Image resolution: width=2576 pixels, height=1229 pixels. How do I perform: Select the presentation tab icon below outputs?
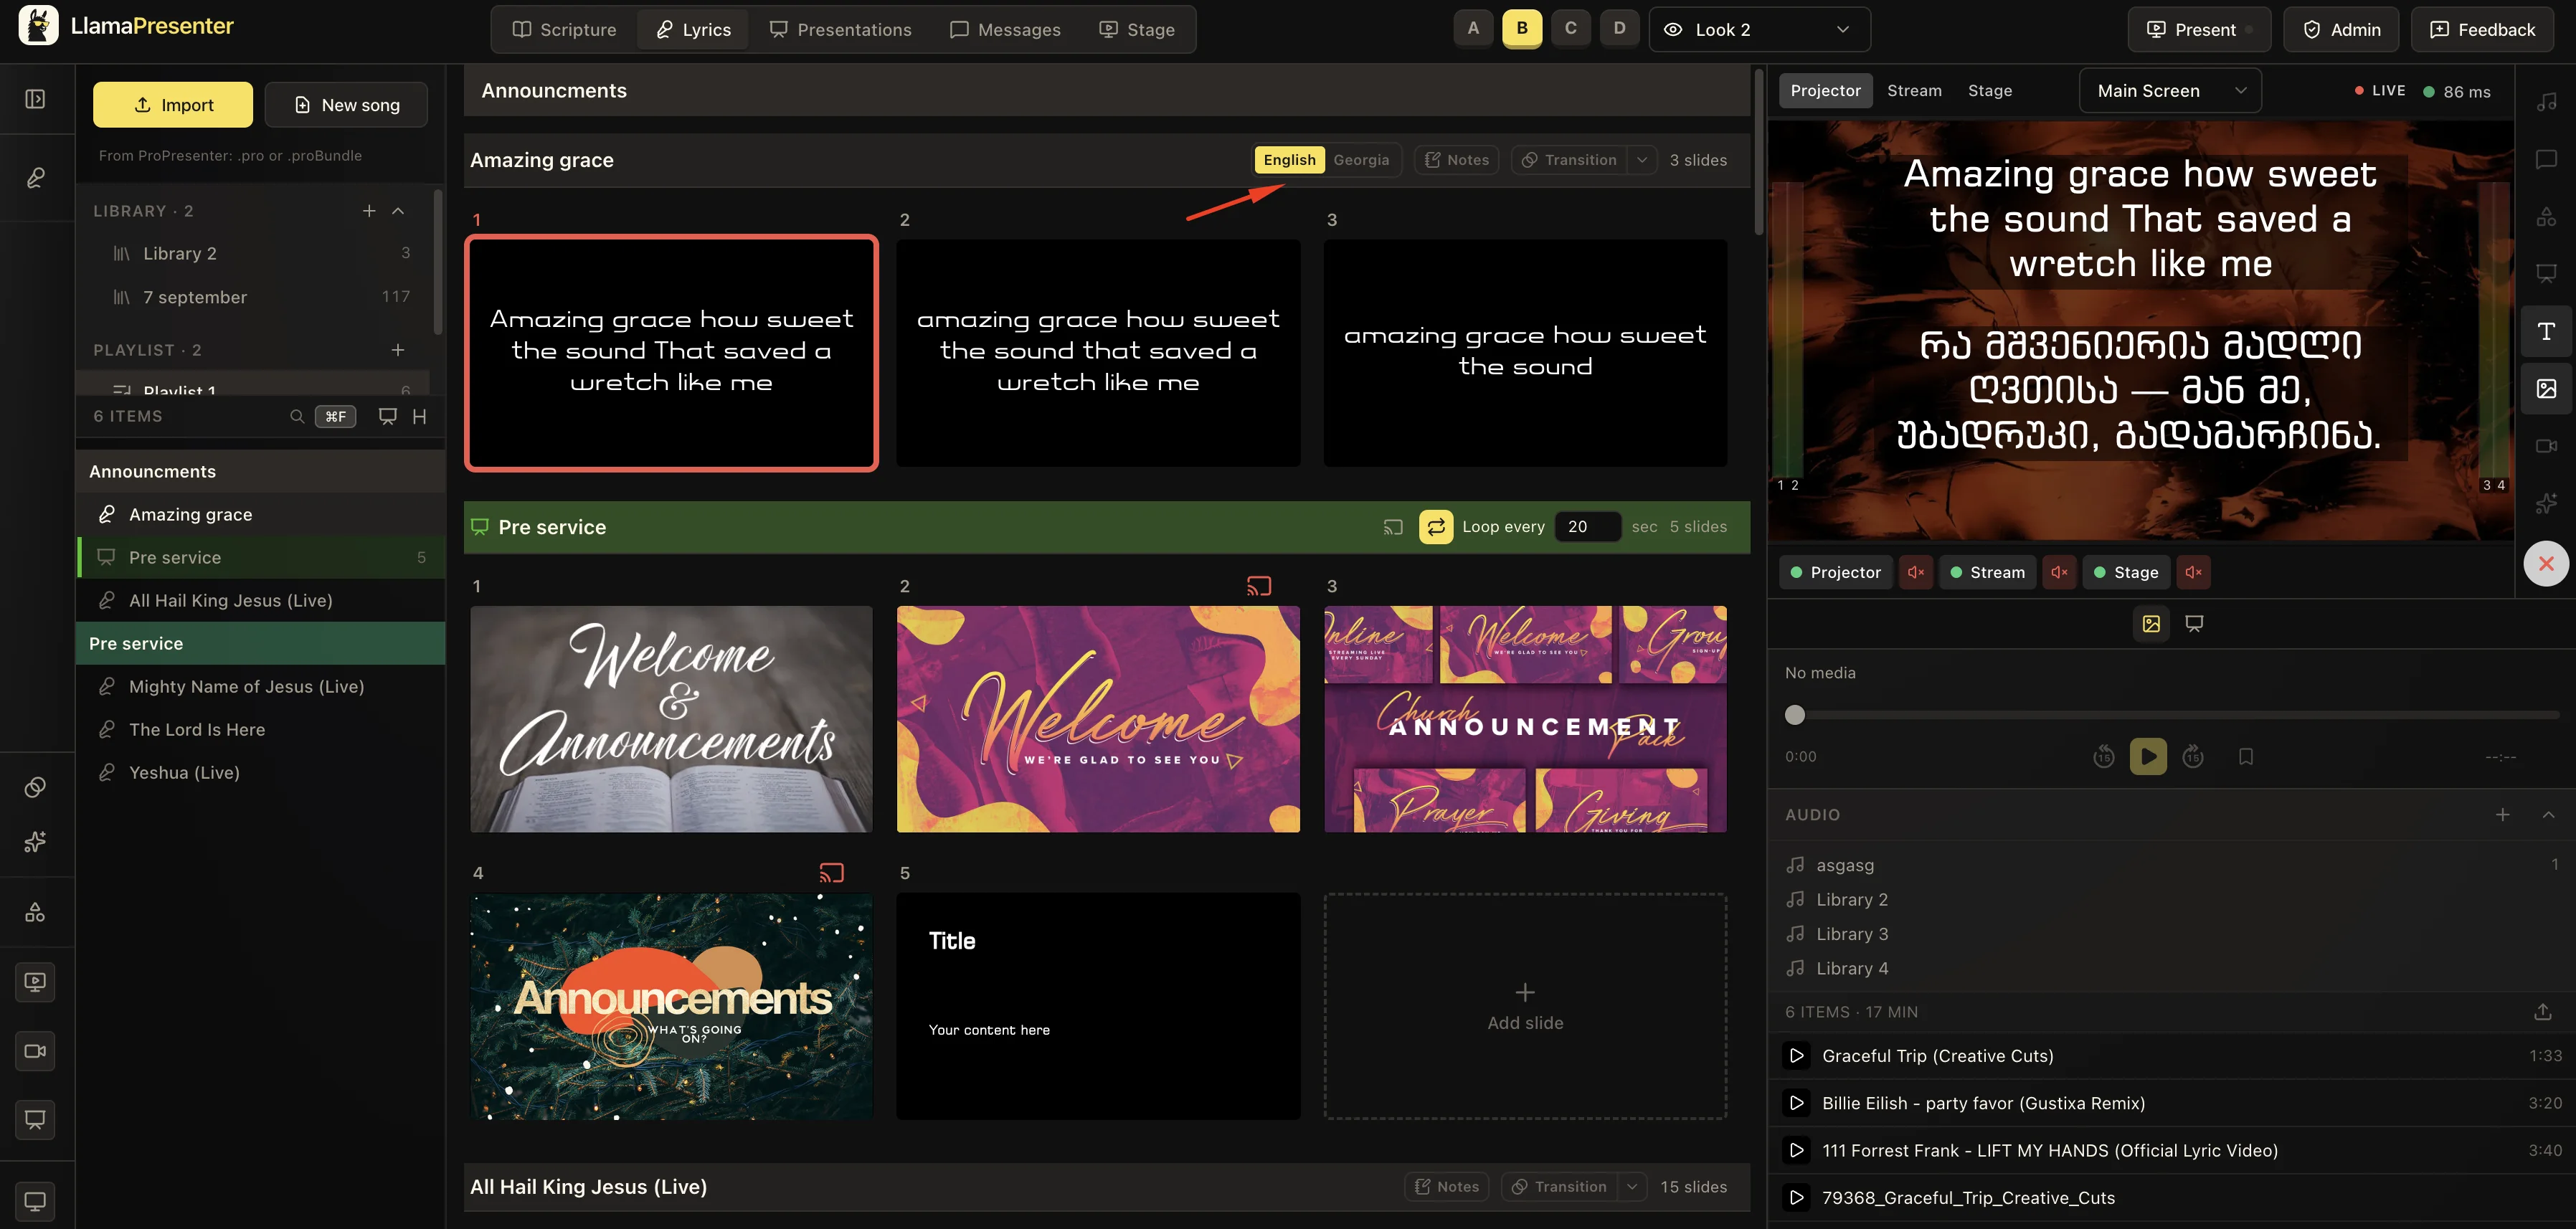2194,624
